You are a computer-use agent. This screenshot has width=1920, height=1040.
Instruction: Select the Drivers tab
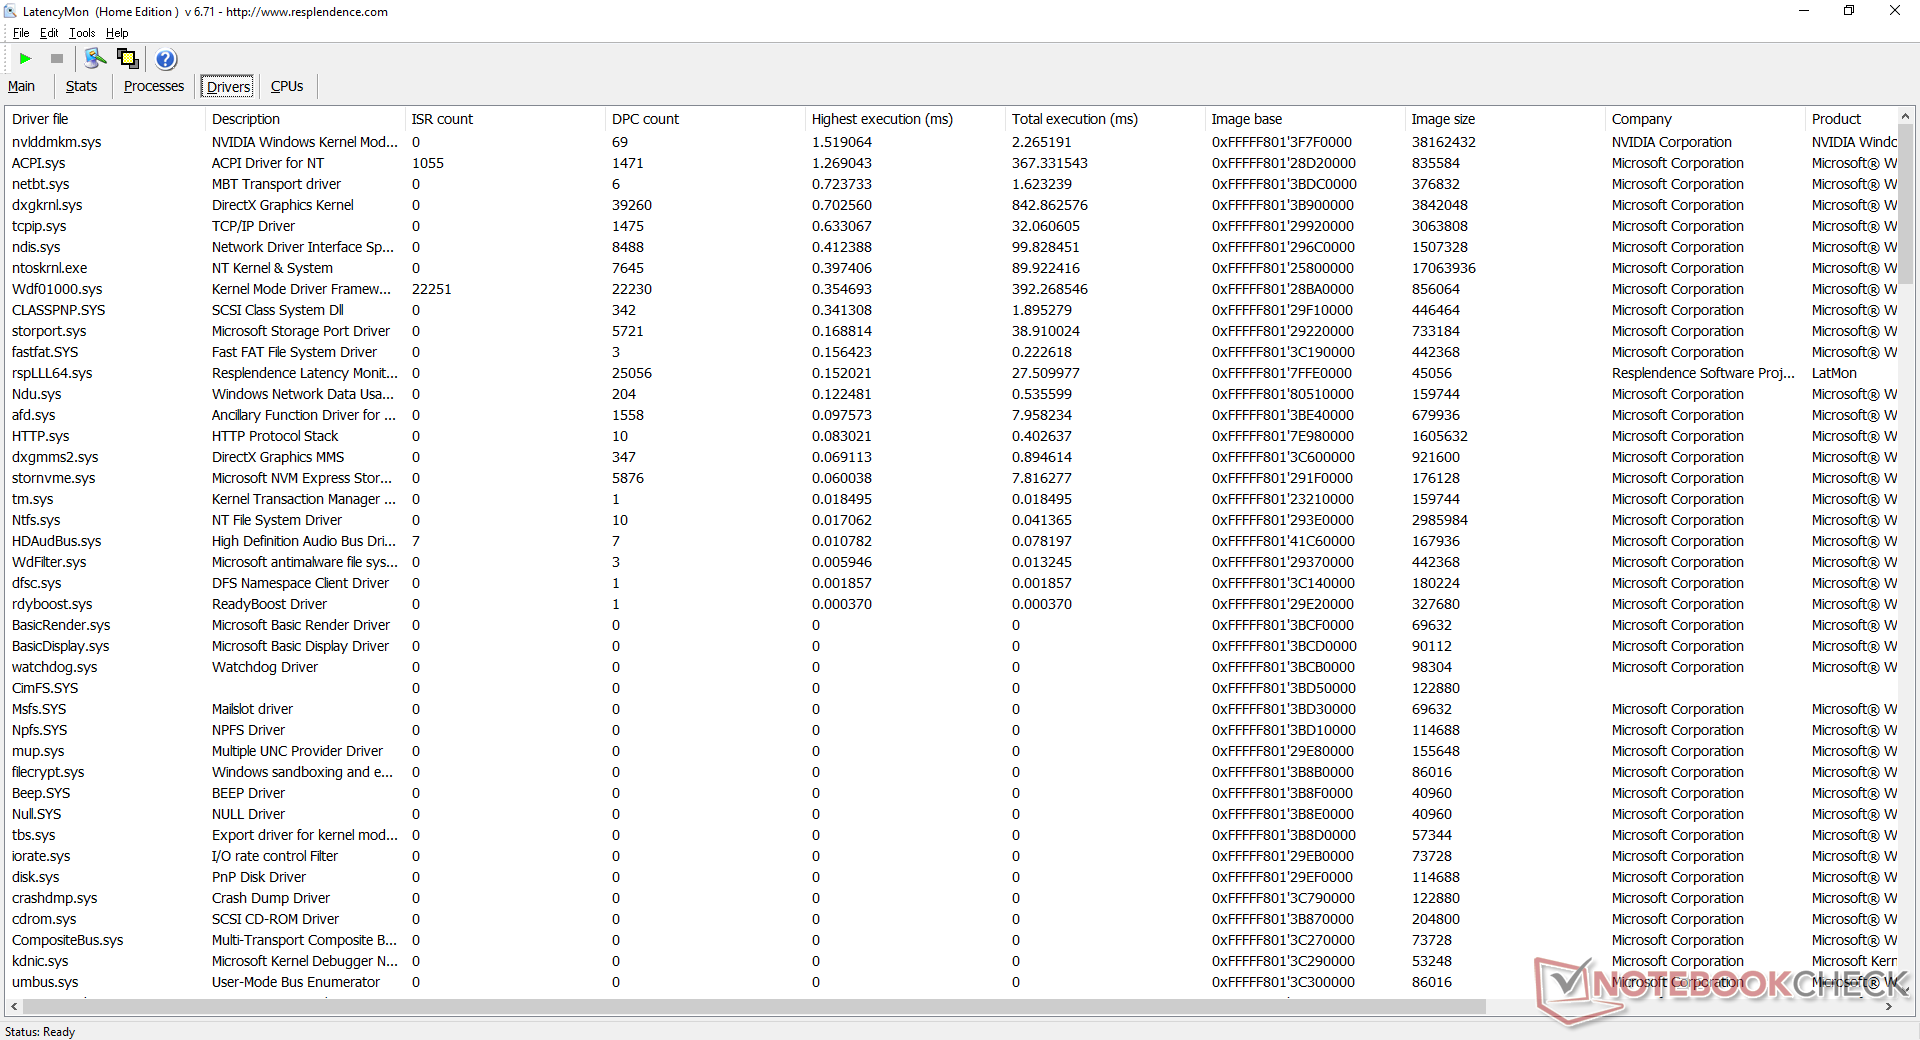pyautogui.click(x=228, y=87)
